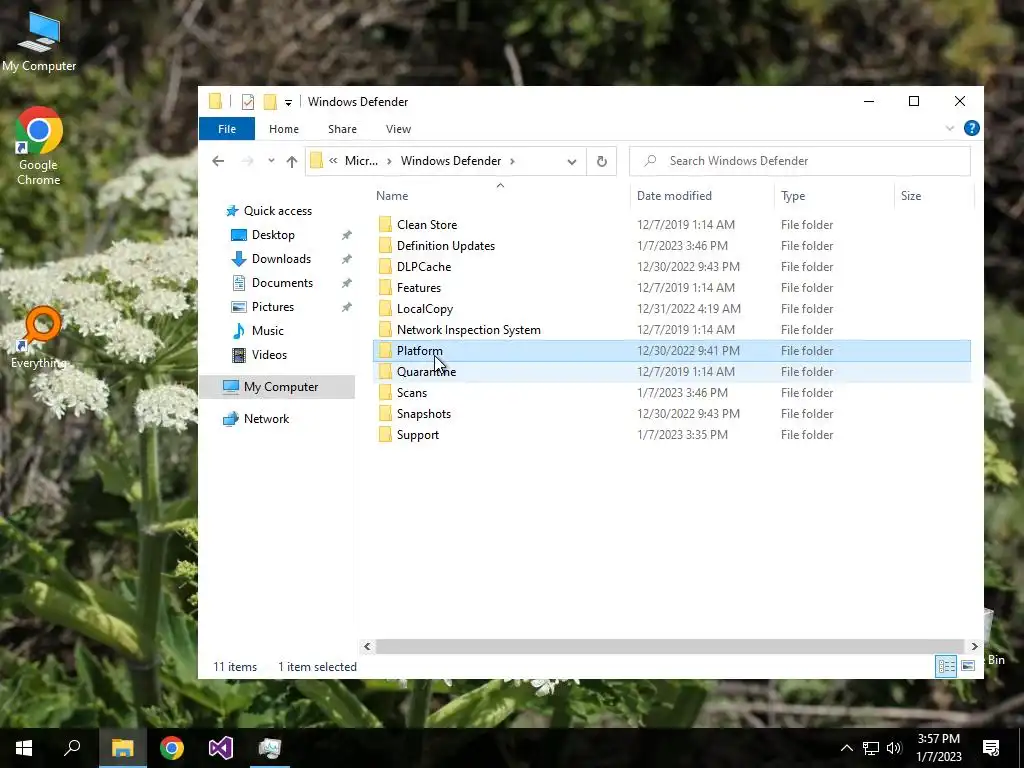1024x768 pixels.
Task: Go up one folder level
Action: coord(292,161)
